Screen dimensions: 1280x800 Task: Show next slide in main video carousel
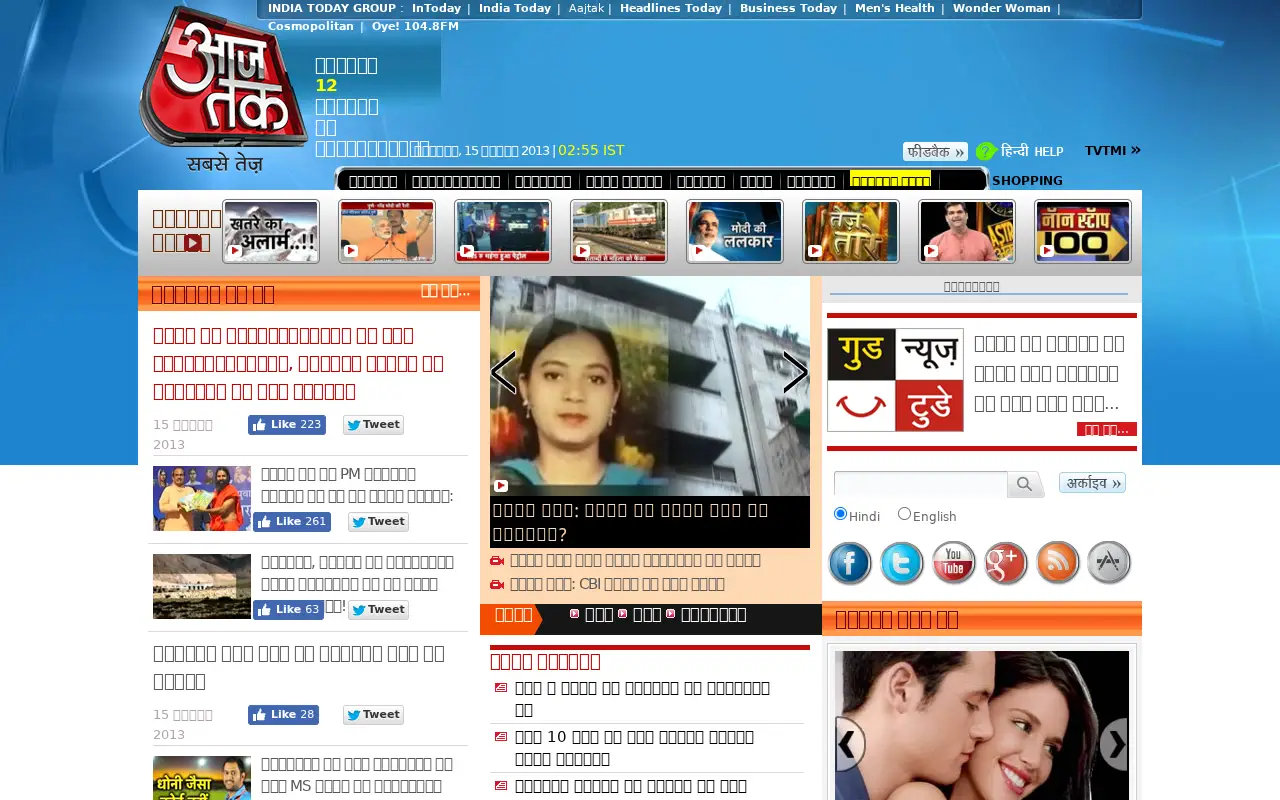796,373
